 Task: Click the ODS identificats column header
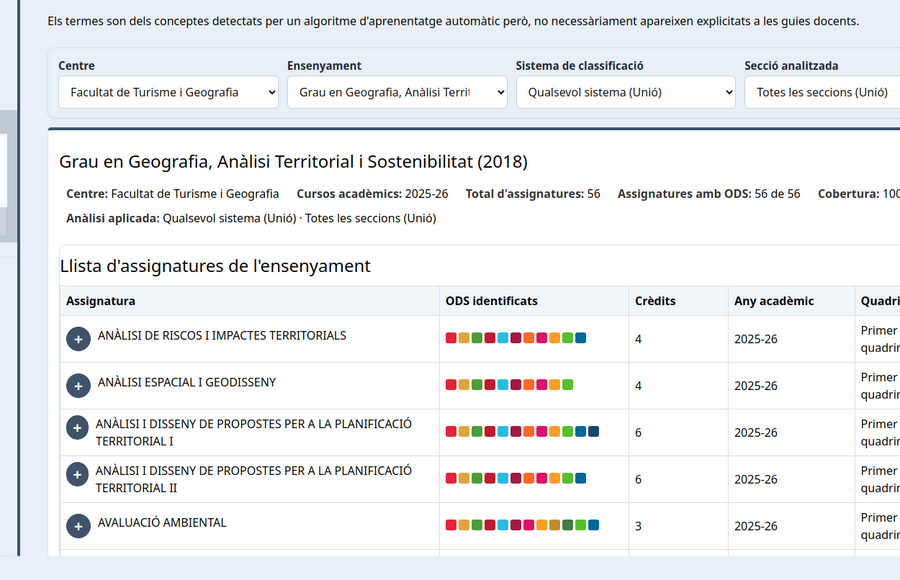click(491, 301)
